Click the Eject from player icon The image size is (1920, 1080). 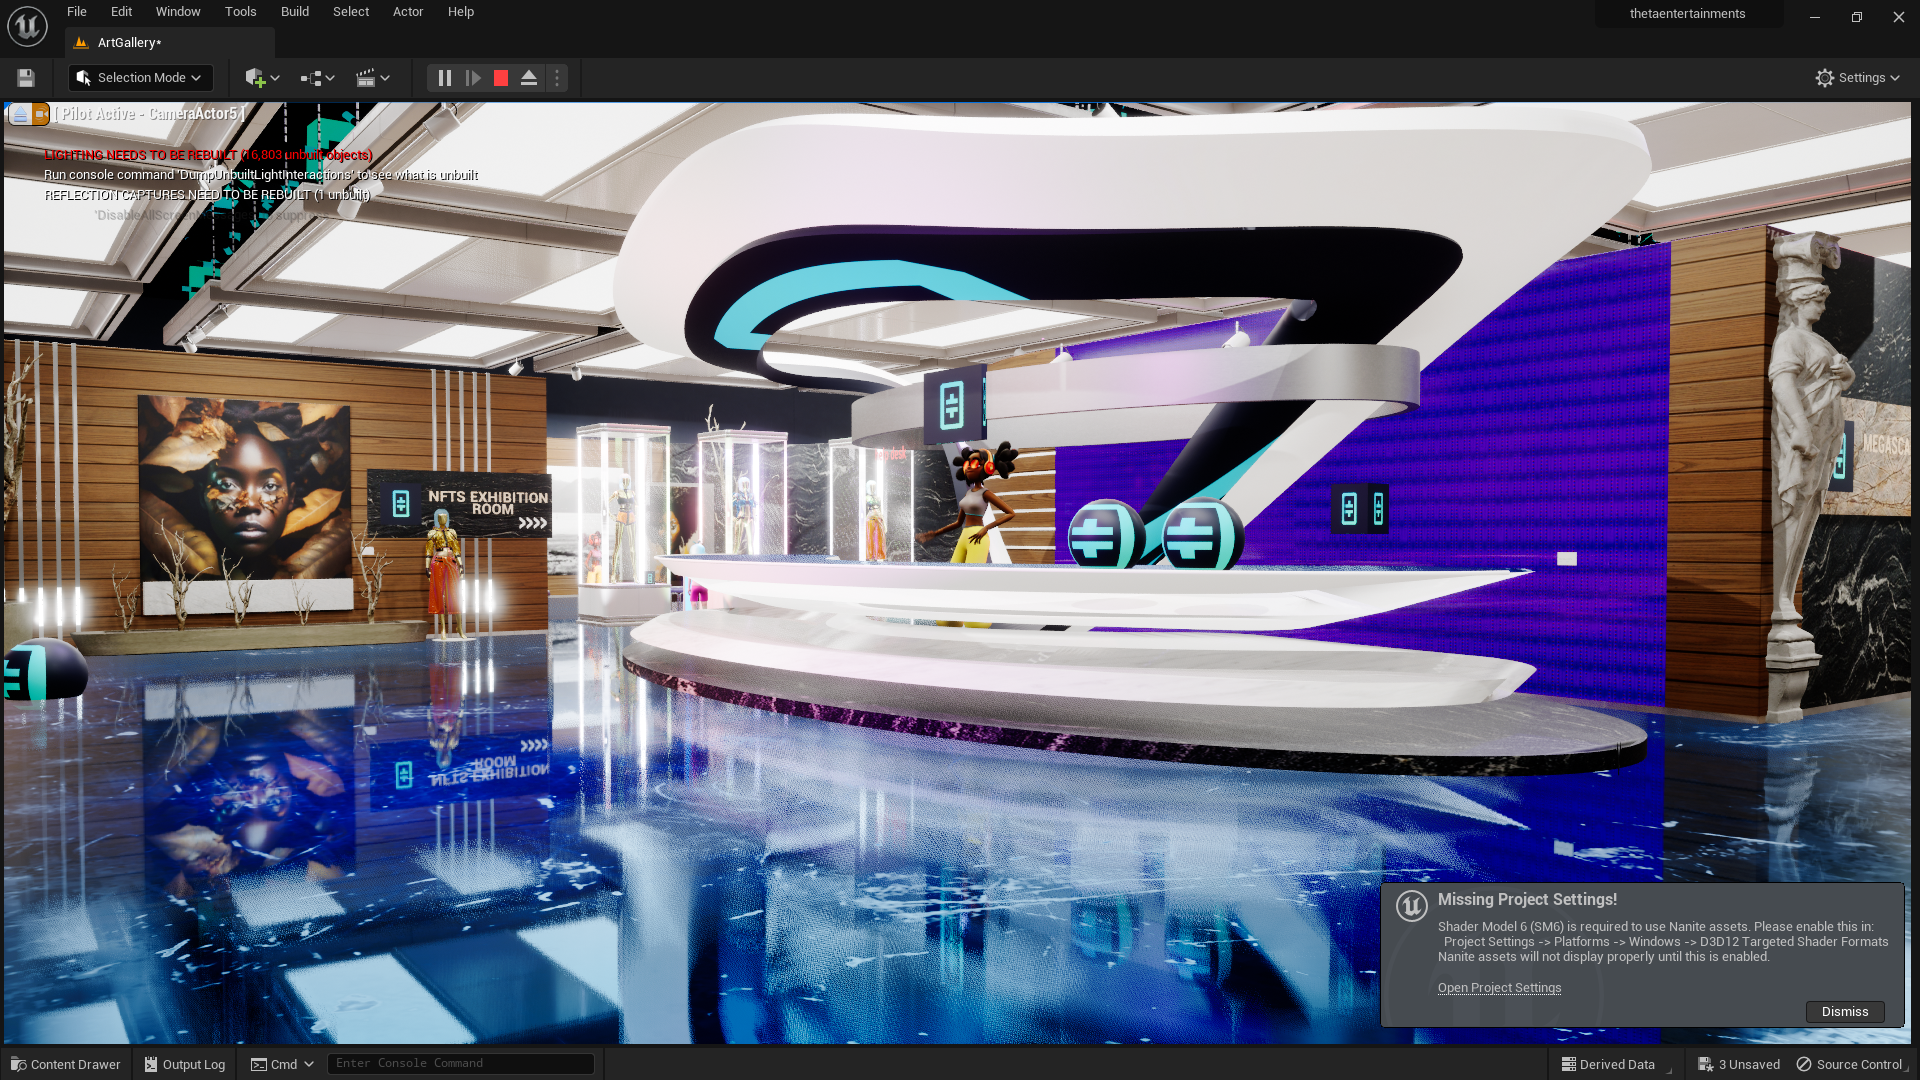529,78
